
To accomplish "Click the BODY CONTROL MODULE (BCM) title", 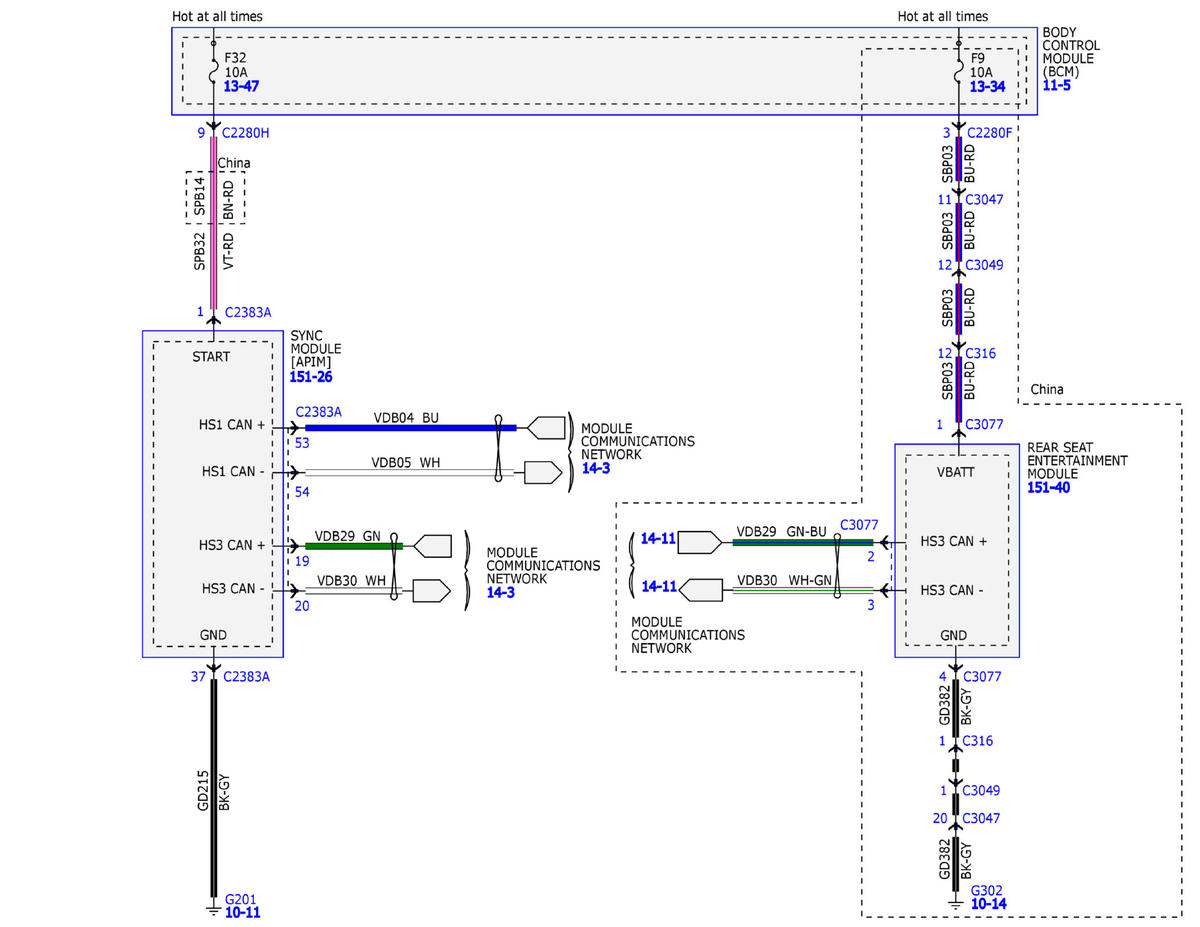I will pos(1071,52).
